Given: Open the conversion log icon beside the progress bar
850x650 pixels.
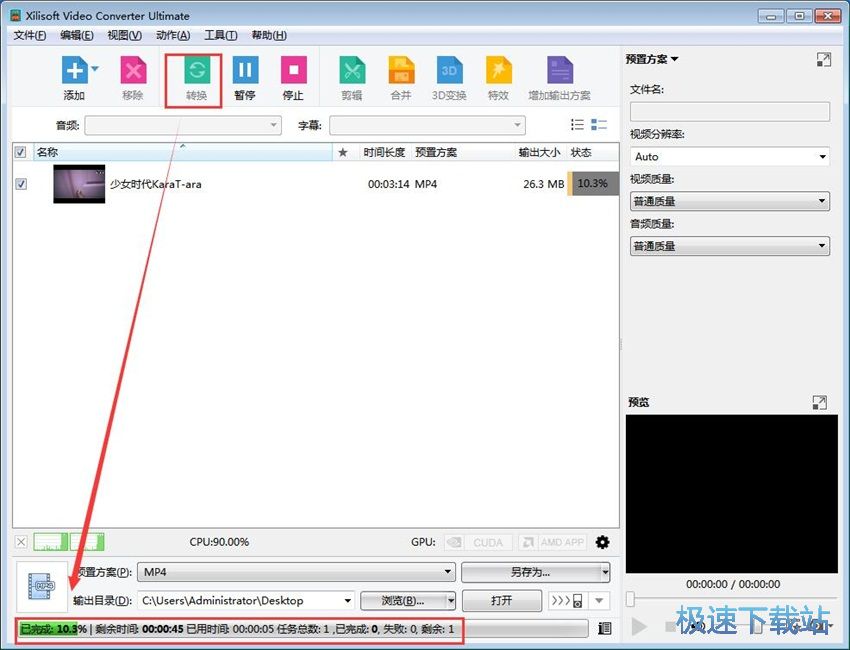Looking at the screenshot, I should [x=604, y=628].
